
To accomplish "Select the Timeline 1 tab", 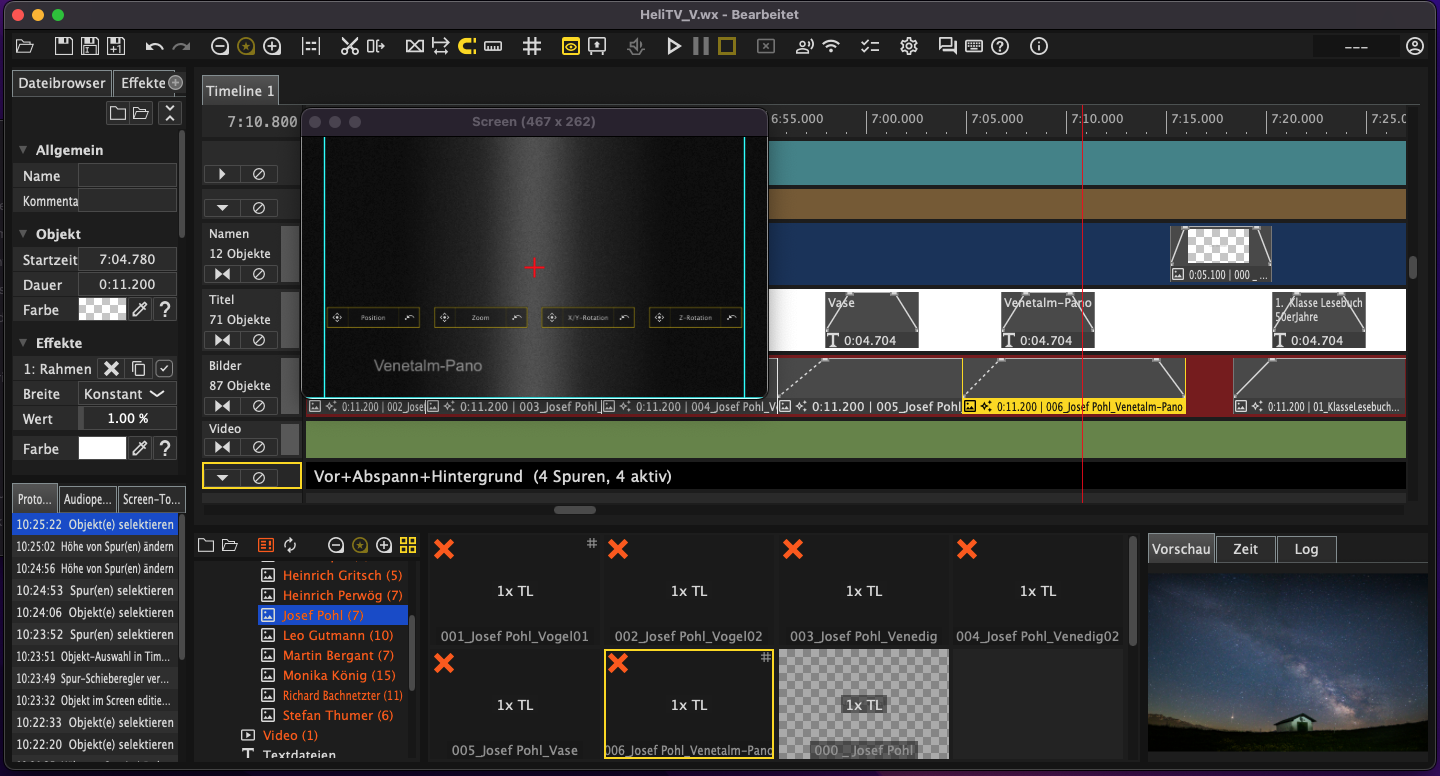I will click(x=240, y=90).
